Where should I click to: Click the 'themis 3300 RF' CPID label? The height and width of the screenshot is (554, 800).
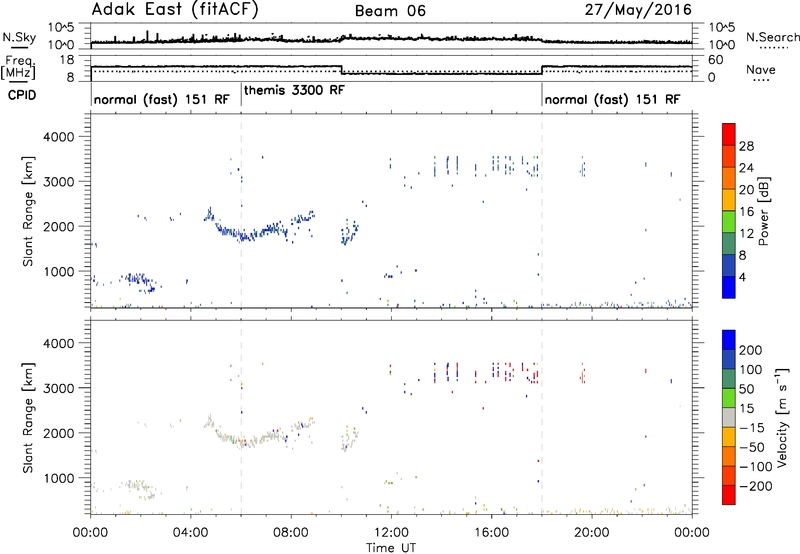294,90
